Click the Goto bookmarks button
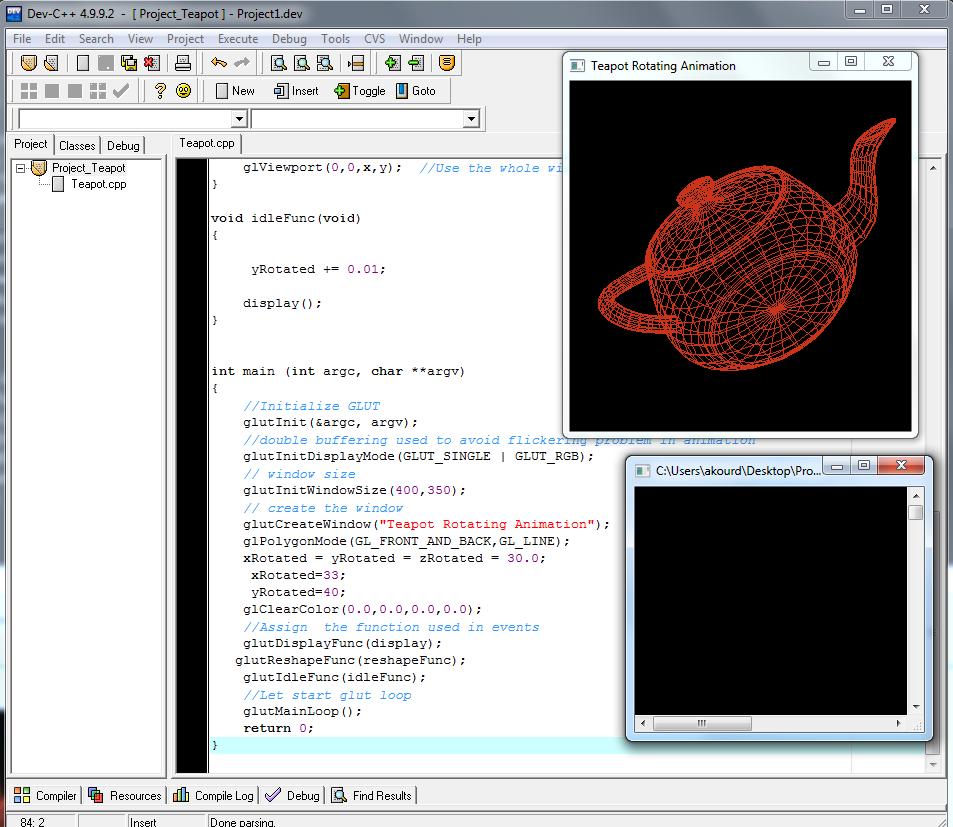The image size is (953, 827). [x=416, y=91]
